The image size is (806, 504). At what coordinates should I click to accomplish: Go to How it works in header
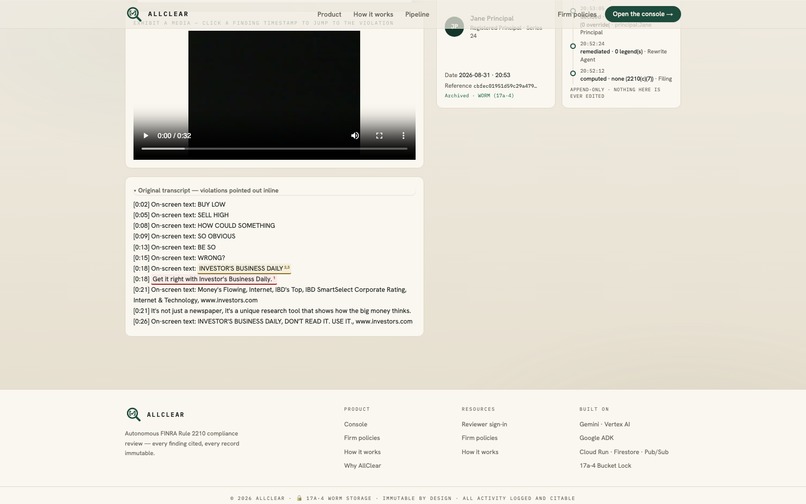click(373, 14)
